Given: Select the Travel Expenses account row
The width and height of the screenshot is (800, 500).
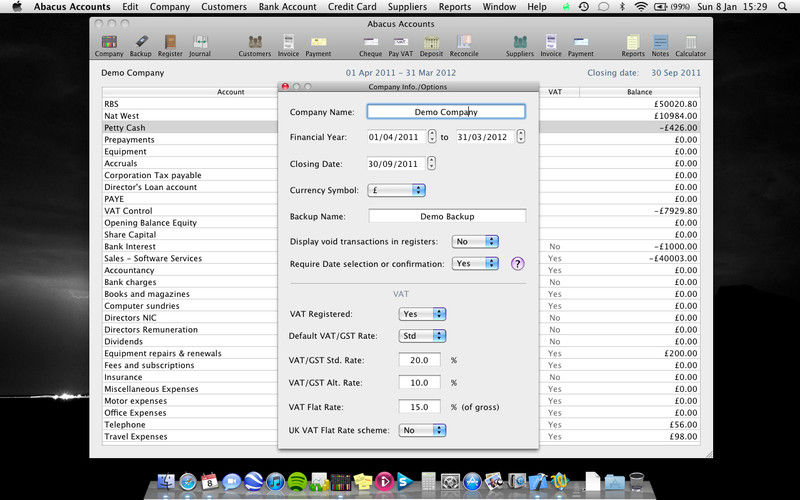Looking at the screenshot, I should 401,437.
